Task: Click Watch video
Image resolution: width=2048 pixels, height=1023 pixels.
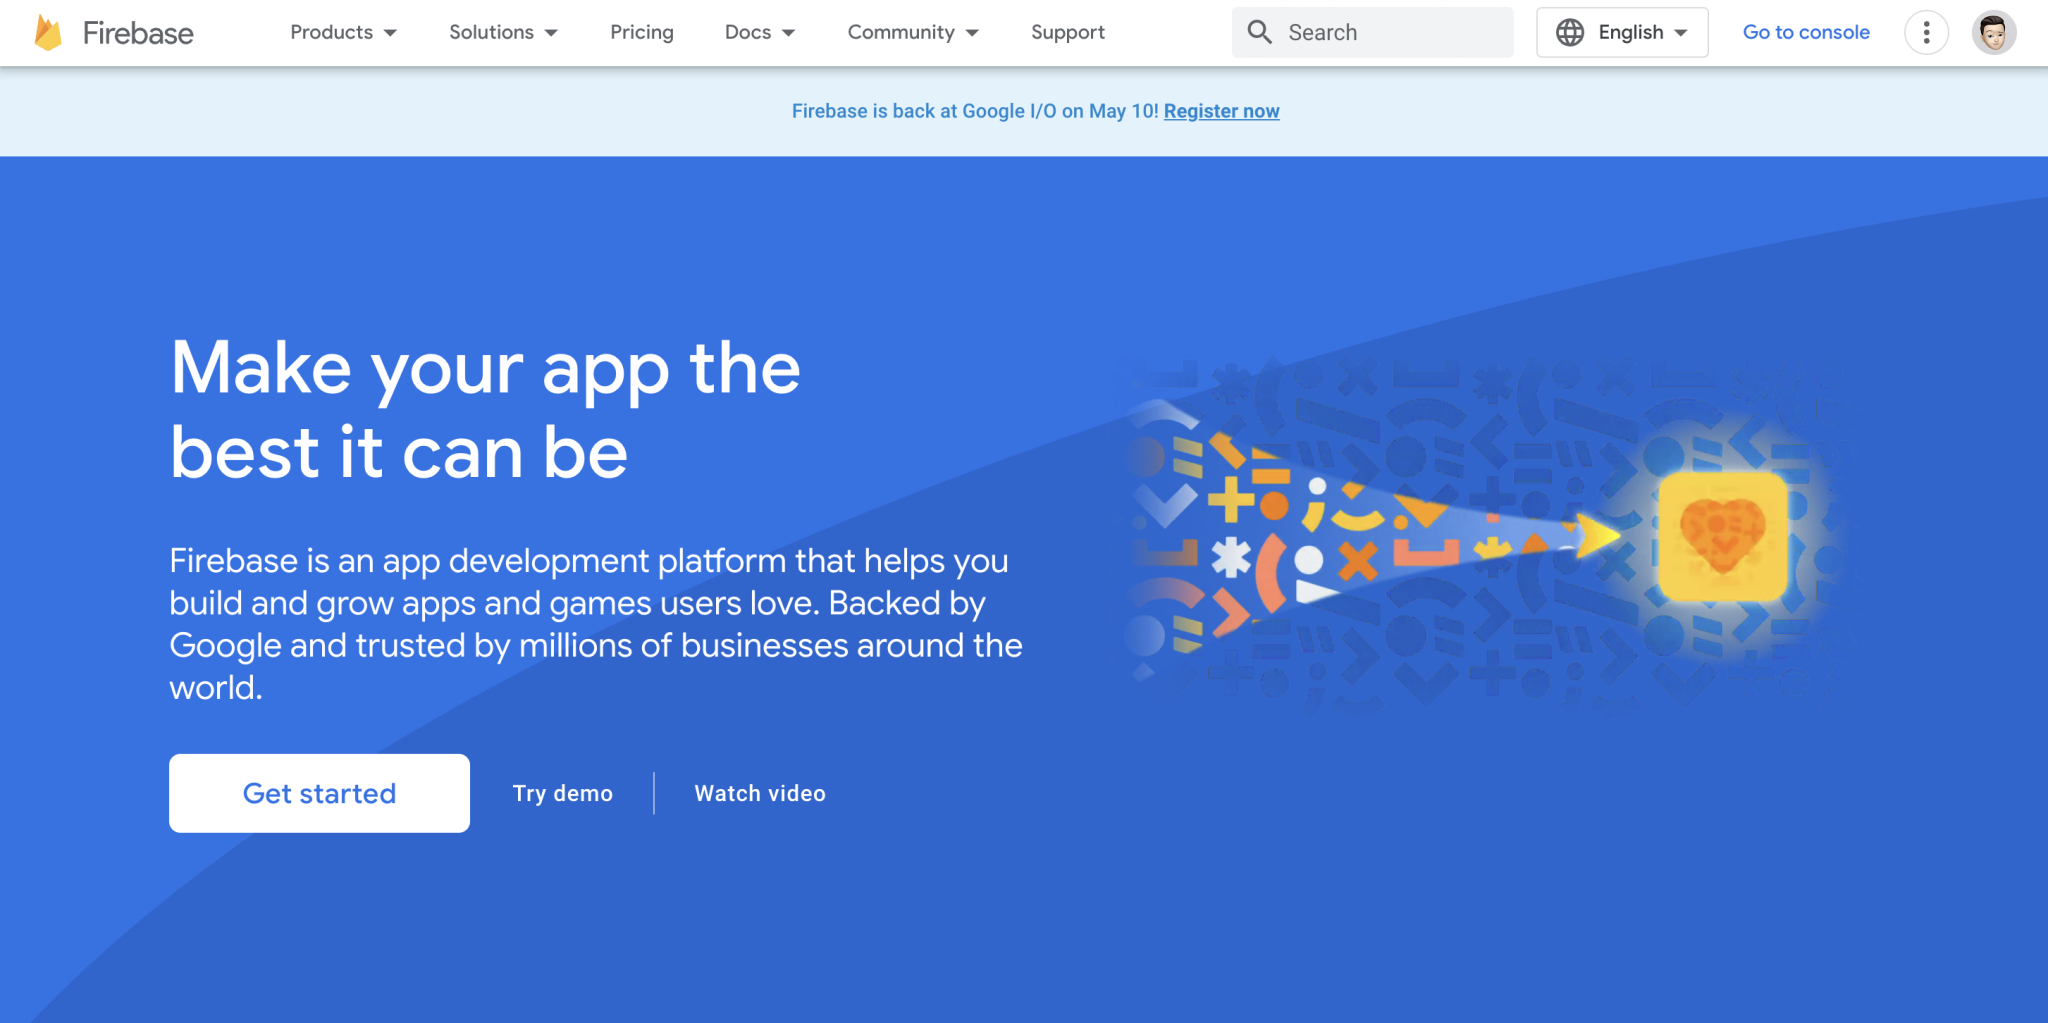Action: (759, 792)
